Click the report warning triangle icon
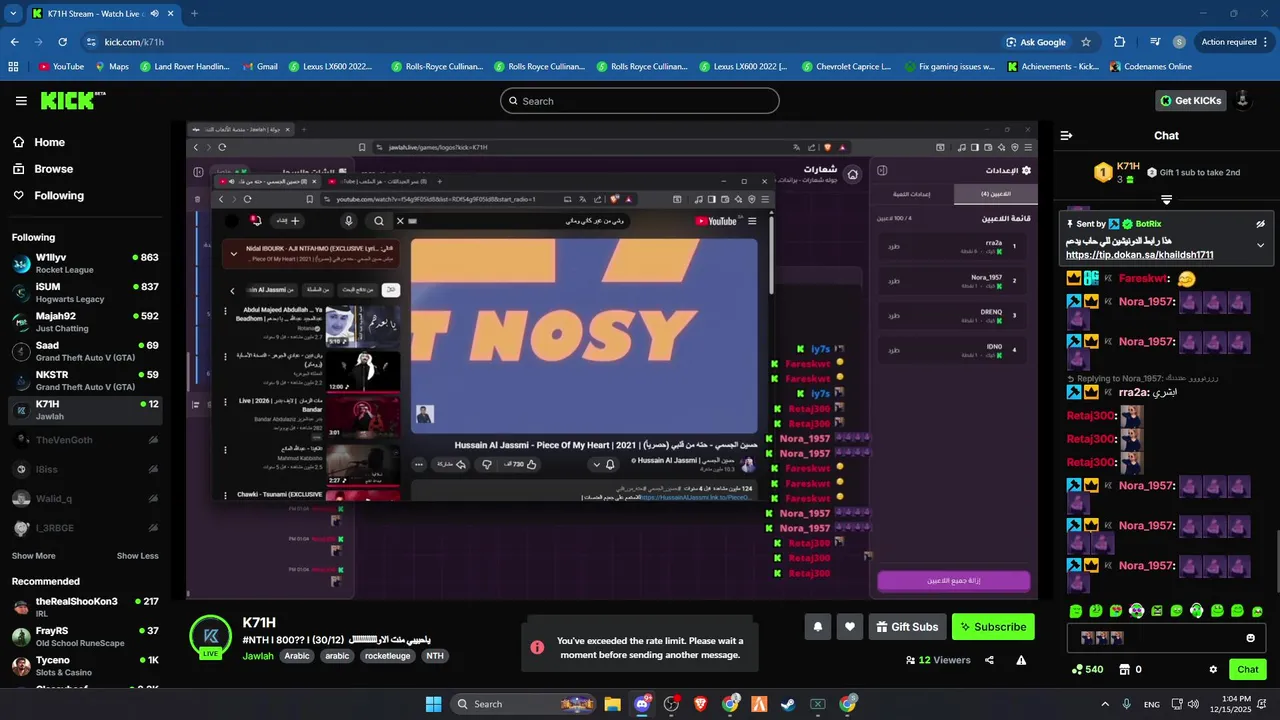The width and height of the screenshot is (1280, 720). click(x=1021, y=660)
